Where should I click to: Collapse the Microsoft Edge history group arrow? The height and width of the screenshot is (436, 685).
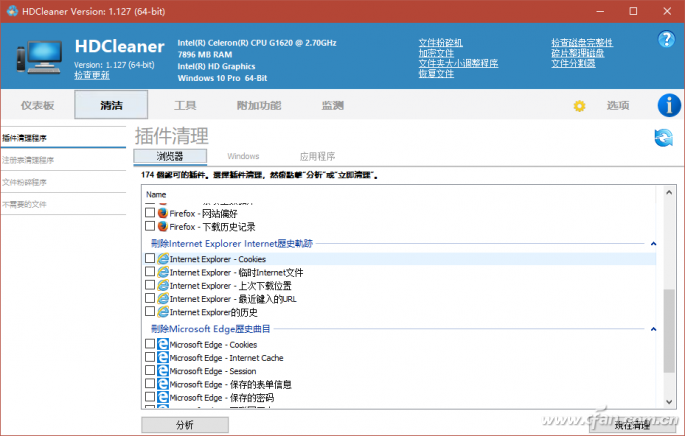(x=653, y=329)
